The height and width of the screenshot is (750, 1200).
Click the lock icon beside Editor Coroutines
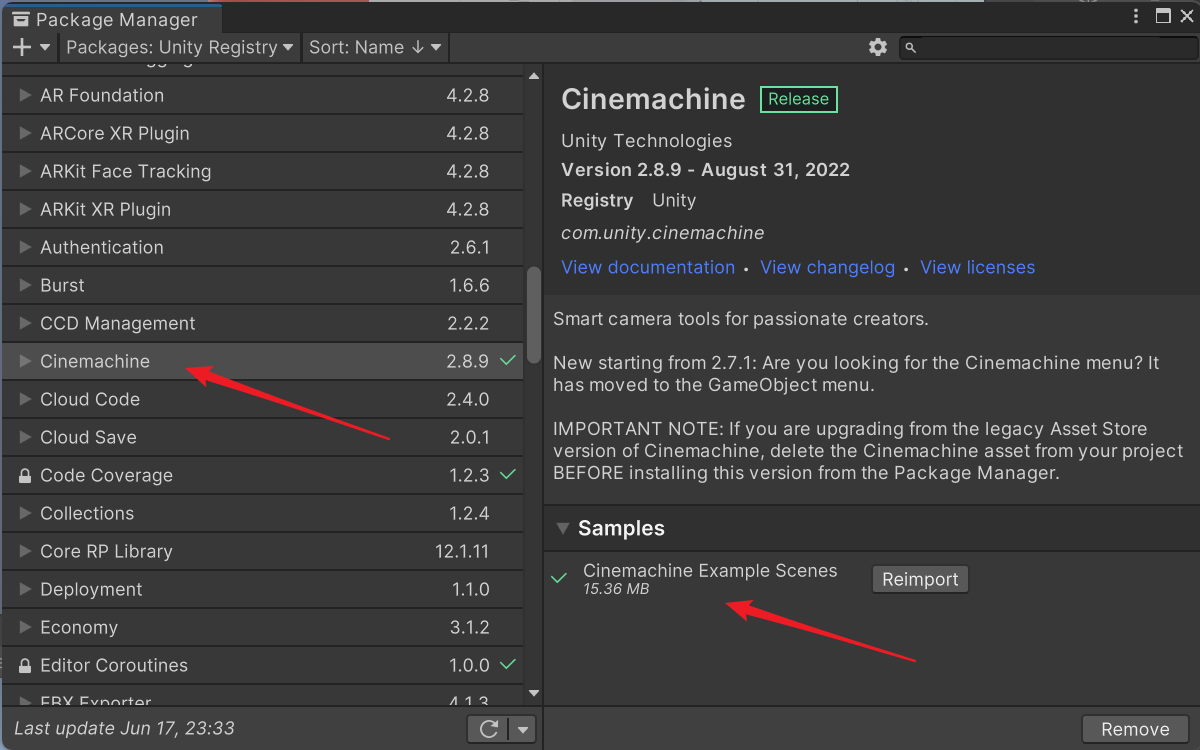pyautogui.click(x=25, y=666)
